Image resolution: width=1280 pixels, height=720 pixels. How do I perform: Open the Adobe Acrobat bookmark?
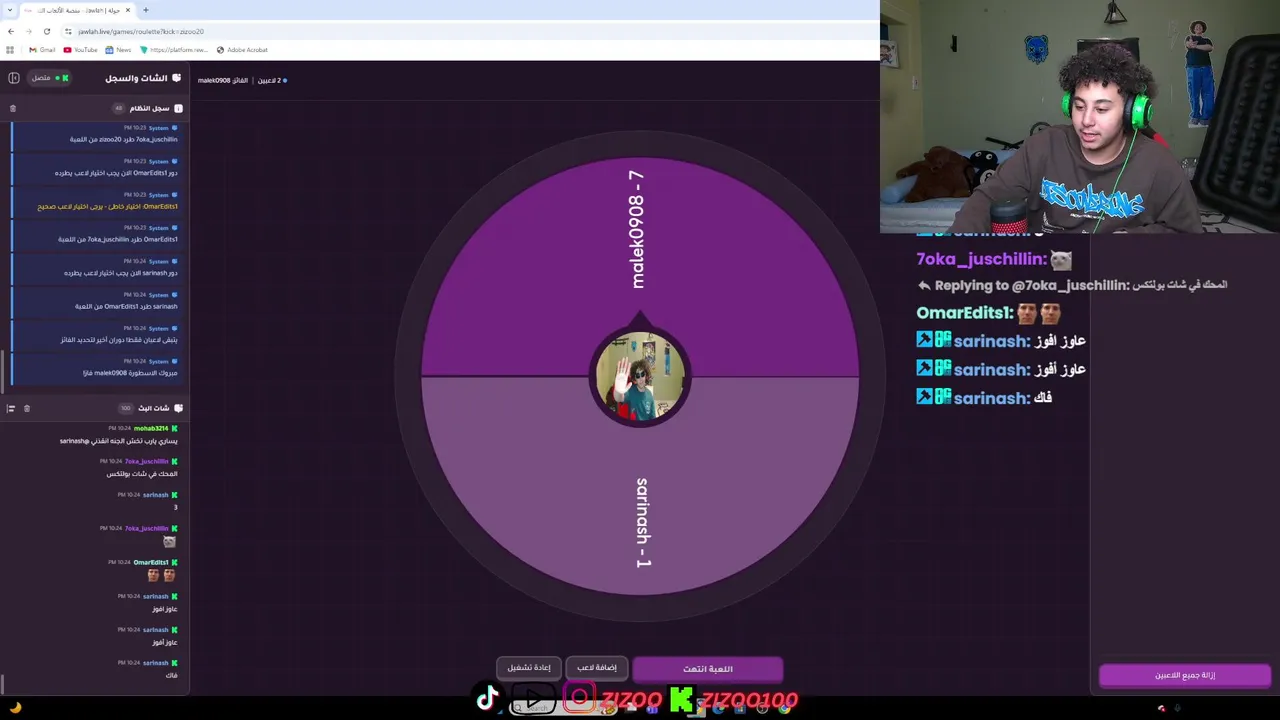point(242,49)
